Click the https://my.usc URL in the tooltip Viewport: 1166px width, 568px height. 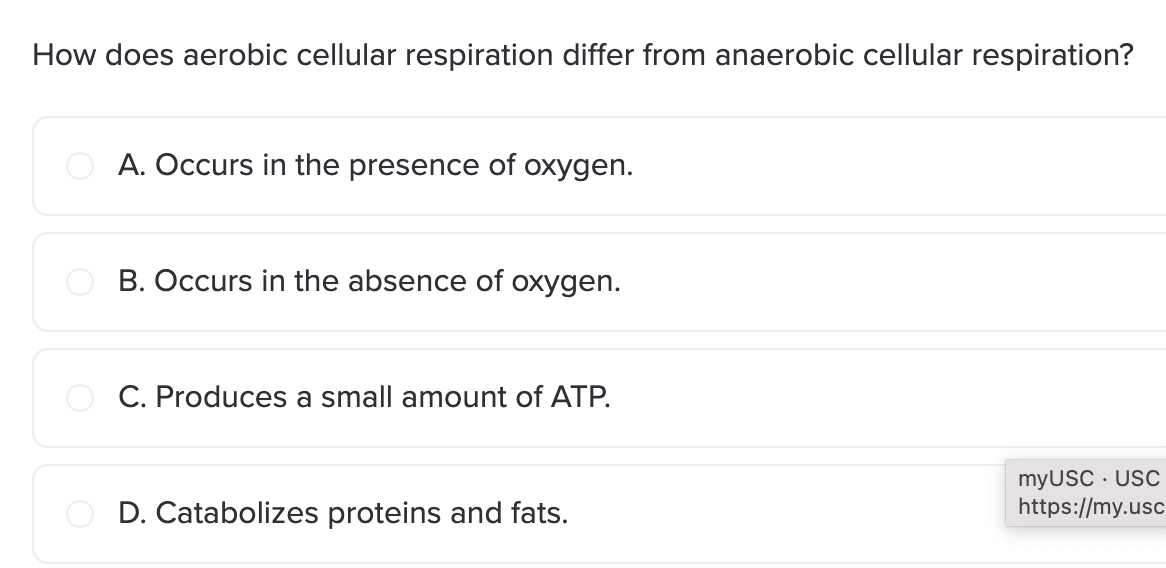[1091, 506]
